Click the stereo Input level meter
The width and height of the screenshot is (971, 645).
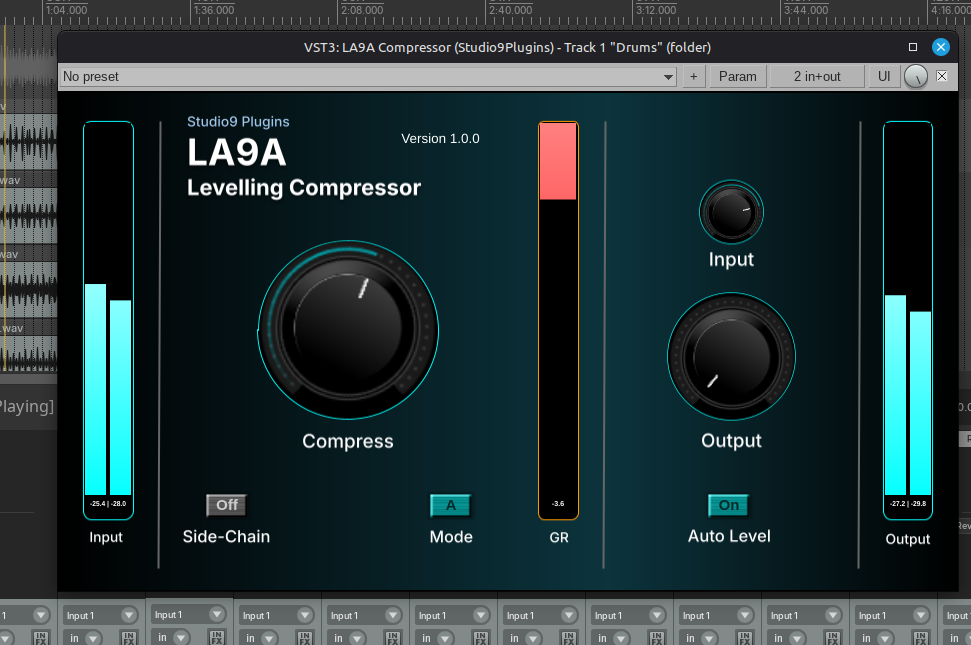click(108, 320)
